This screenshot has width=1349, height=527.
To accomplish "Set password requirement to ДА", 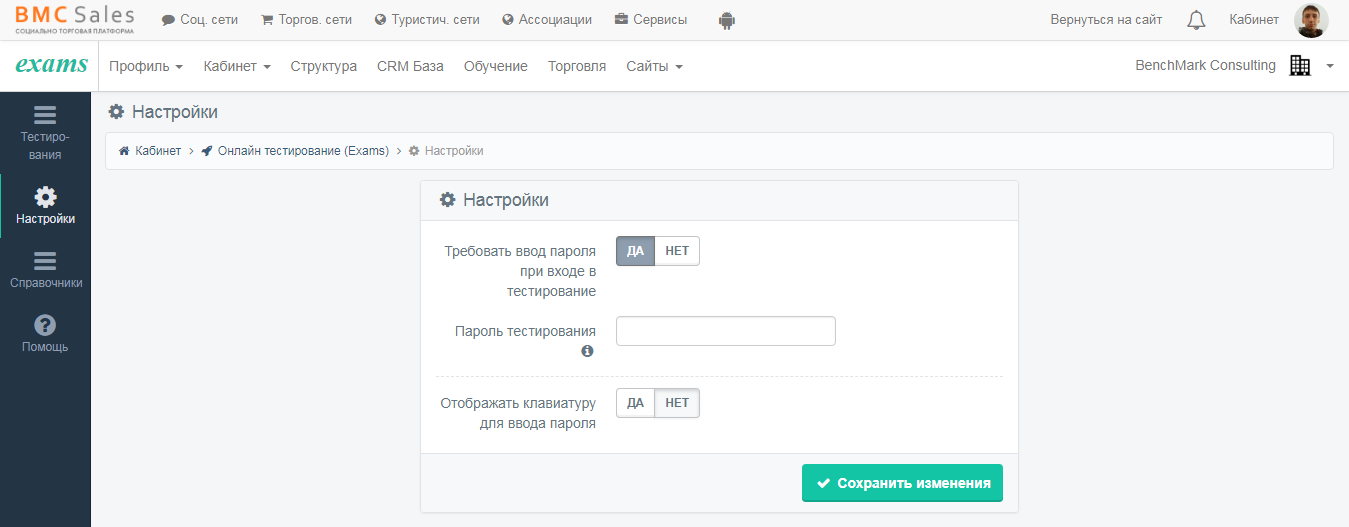I will (635, 251).
